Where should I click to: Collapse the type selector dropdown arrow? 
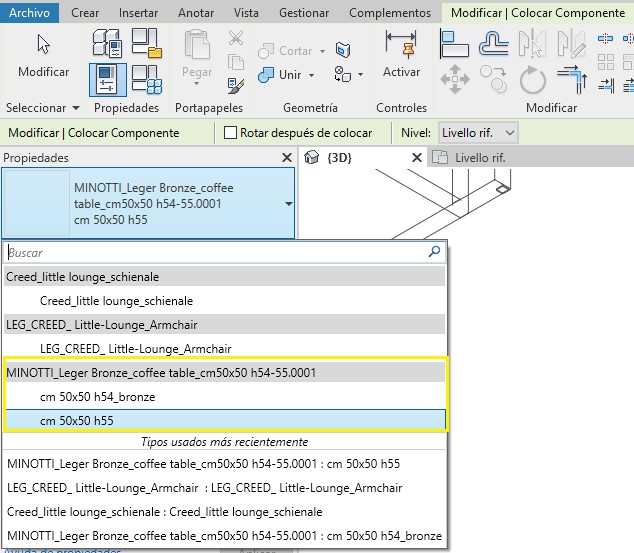289,203
